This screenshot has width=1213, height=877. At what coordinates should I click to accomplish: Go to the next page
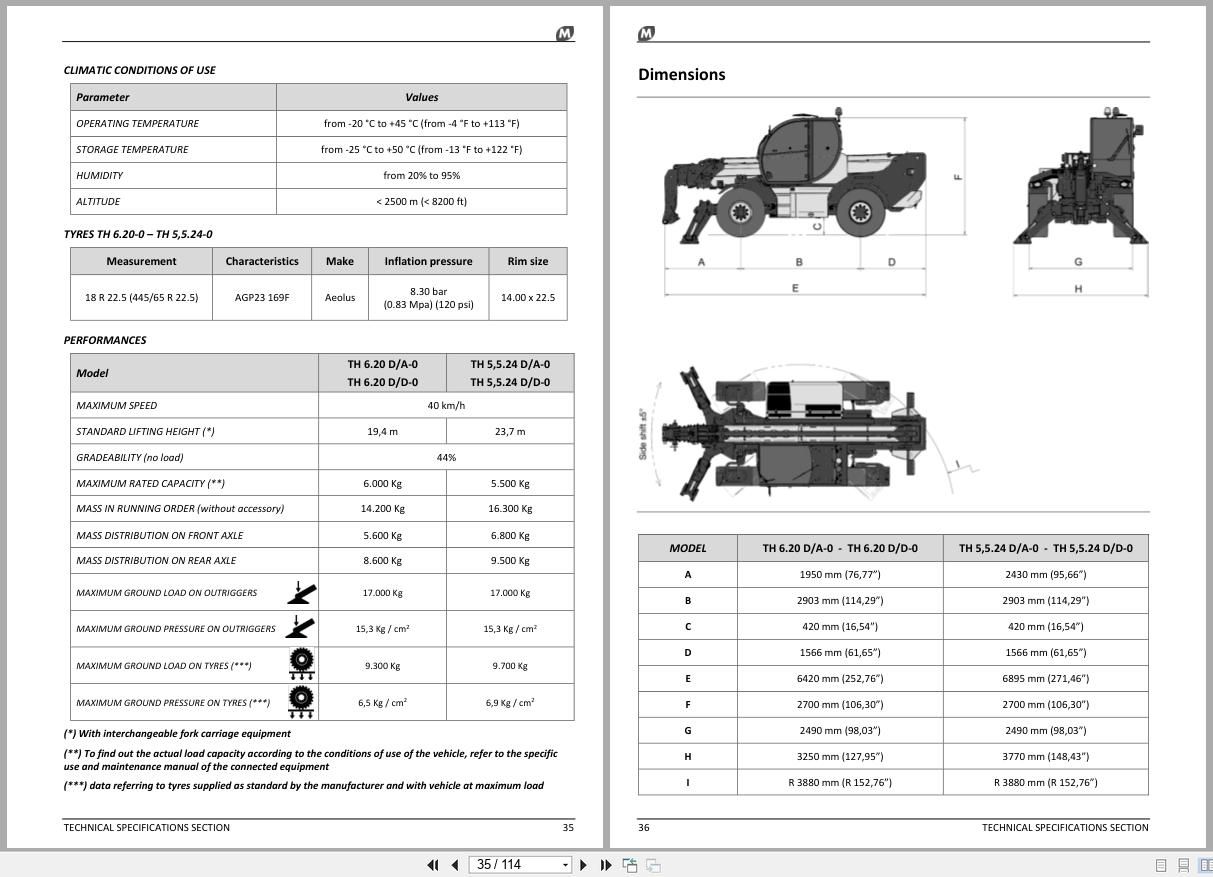(584, 865)
